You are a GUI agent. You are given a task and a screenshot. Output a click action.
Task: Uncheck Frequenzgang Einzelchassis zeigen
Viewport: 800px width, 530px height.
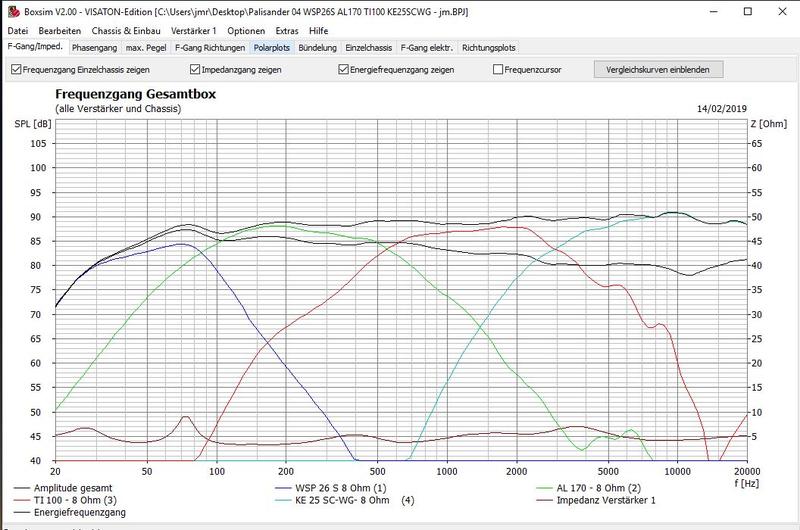point(16,70)
